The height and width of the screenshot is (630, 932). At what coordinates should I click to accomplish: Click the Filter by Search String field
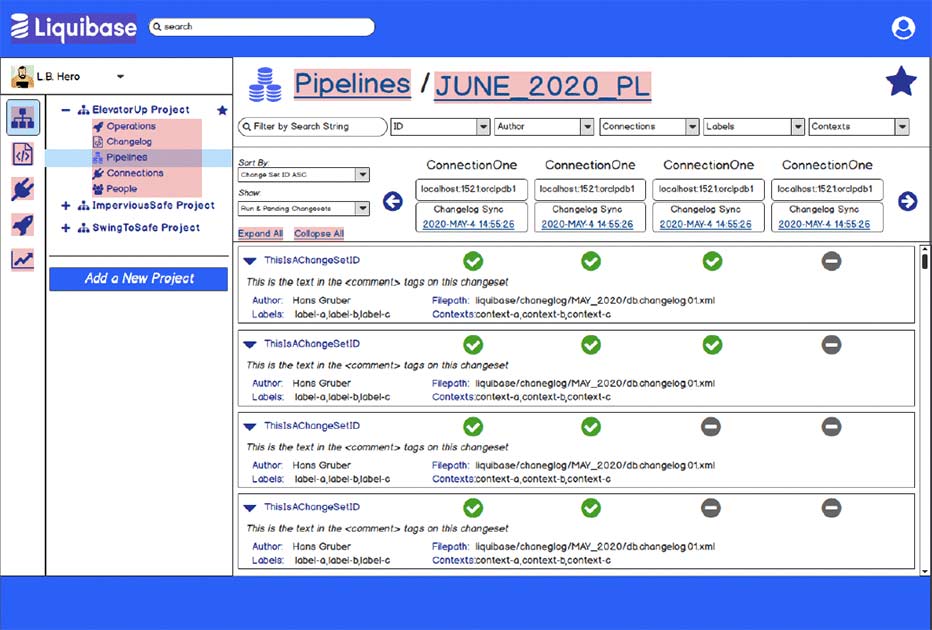pos(313,127)
